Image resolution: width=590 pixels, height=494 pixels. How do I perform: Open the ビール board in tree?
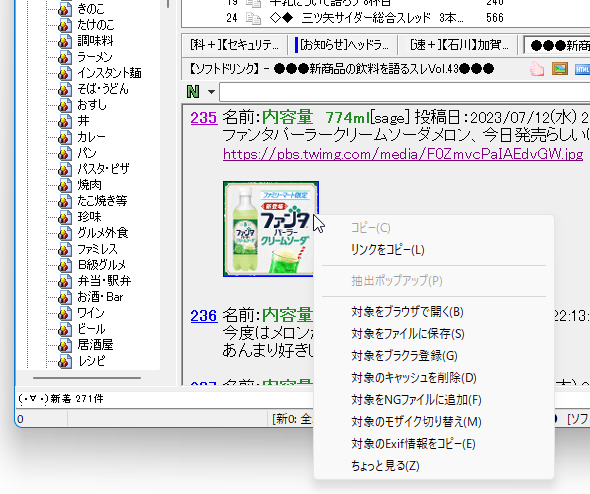coord(91,329)
